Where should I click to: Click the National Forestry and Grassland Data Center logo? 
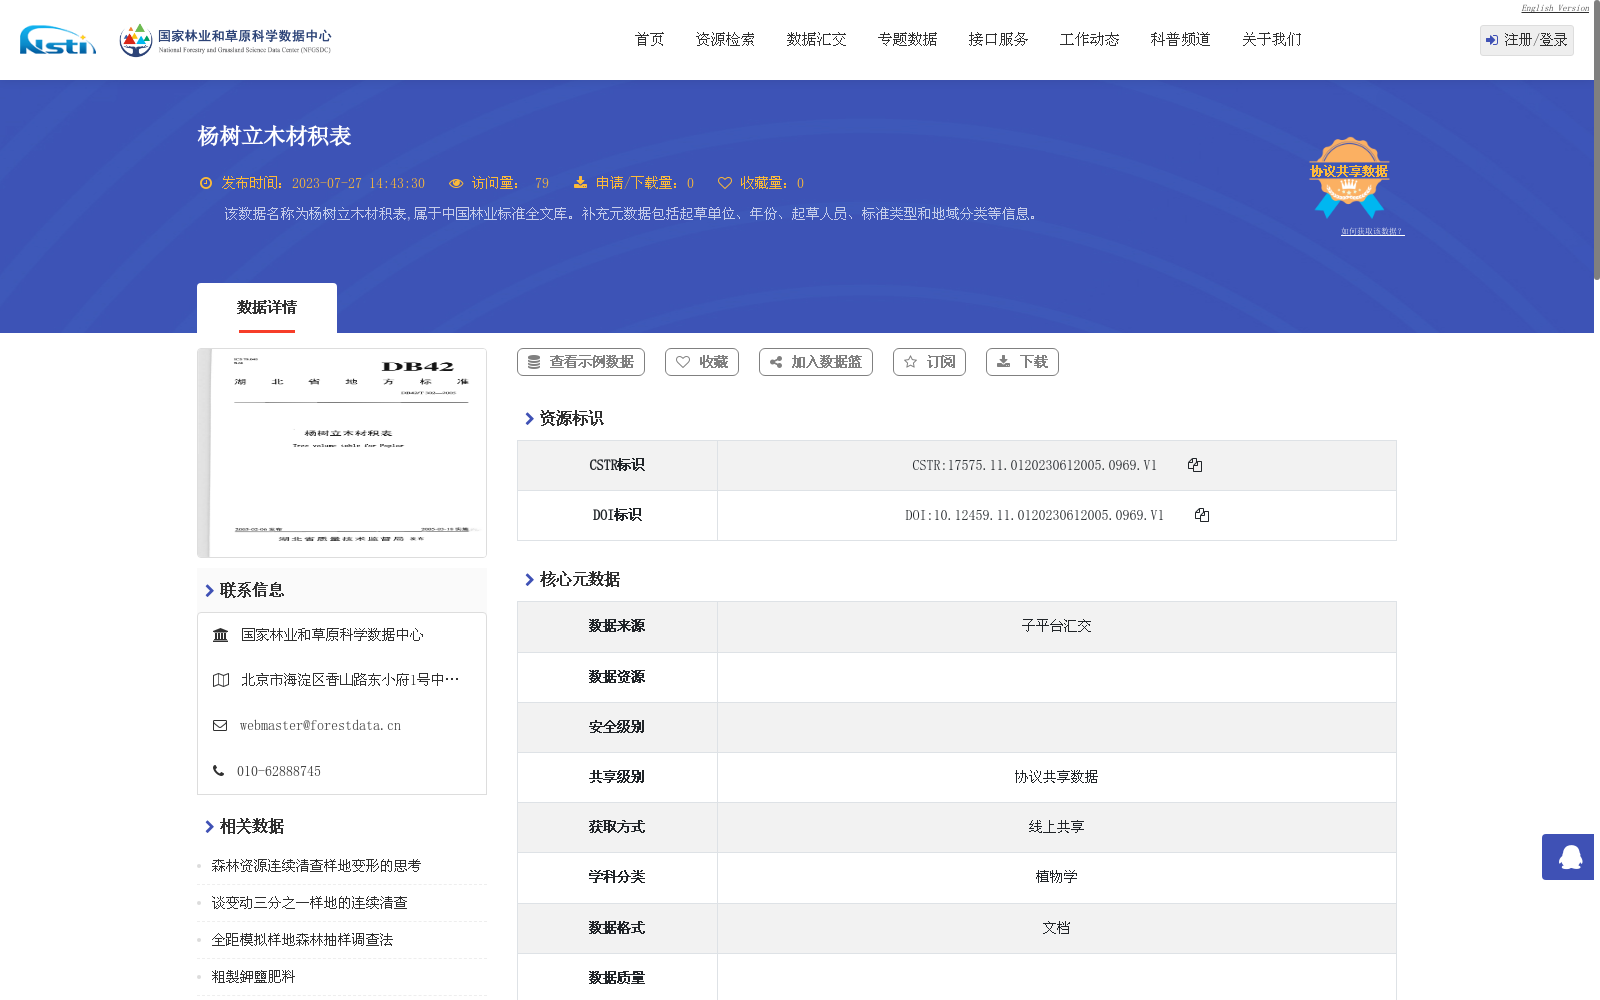tap(225, 38)
